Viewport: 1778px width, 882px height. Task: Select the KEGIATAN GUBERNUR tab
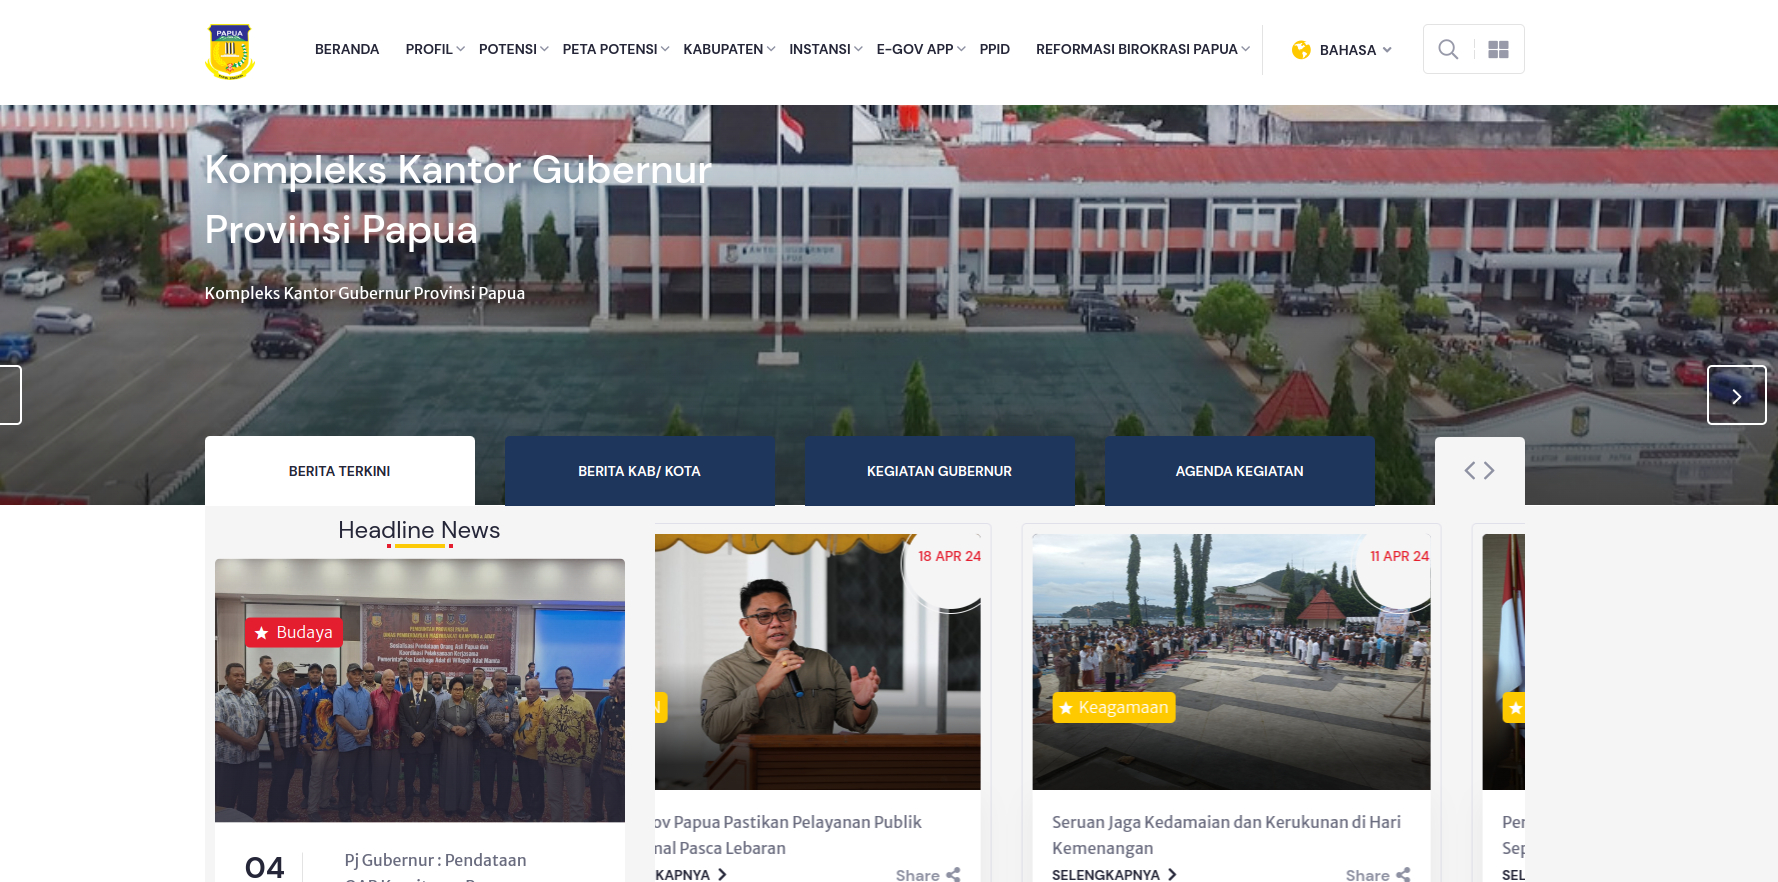(x=940, y=471)
